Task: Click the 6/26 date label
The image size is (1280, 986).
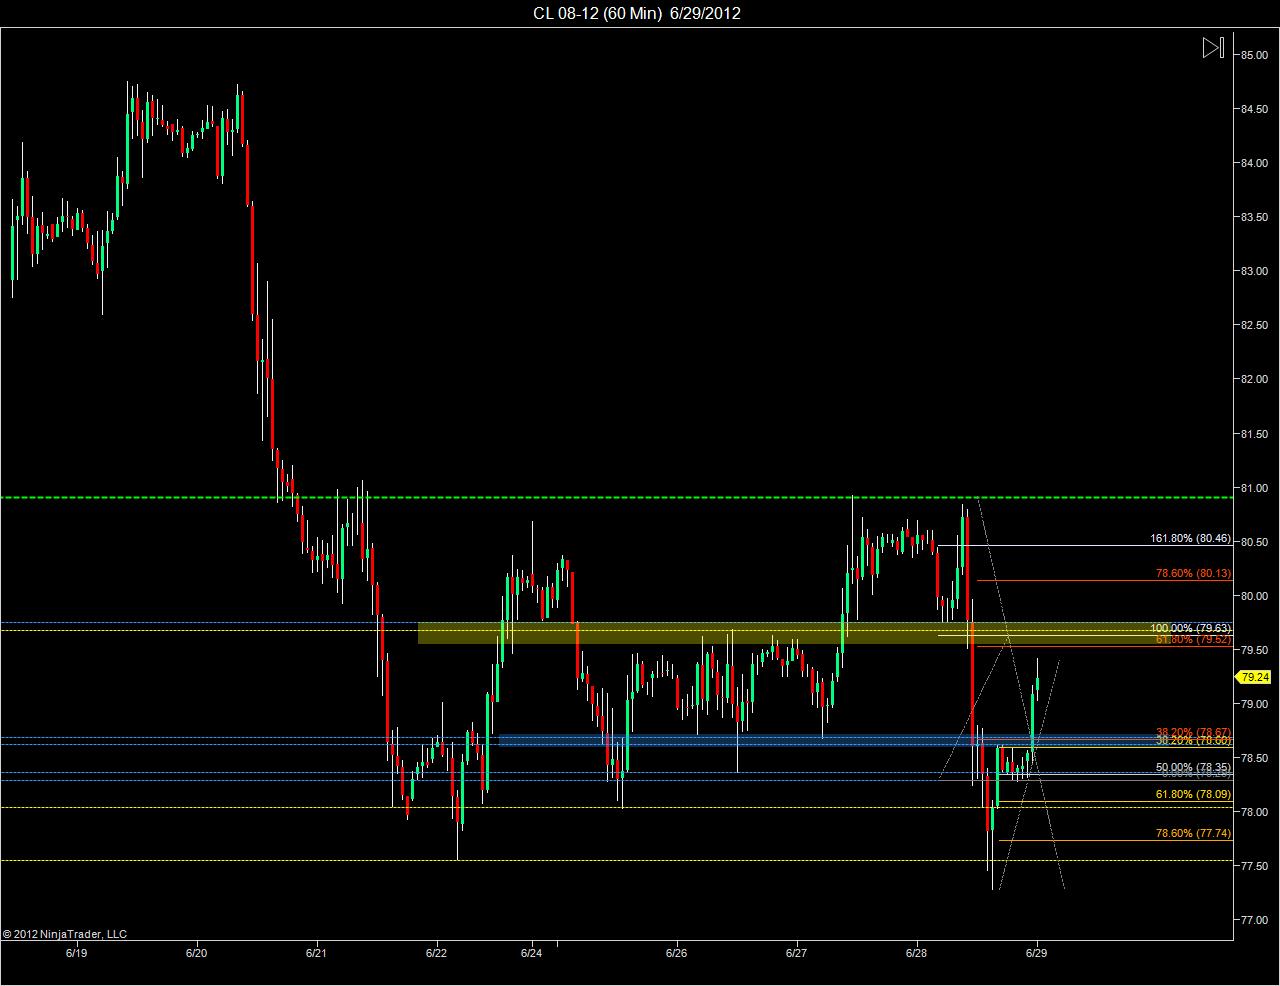Action: [677, 954]
